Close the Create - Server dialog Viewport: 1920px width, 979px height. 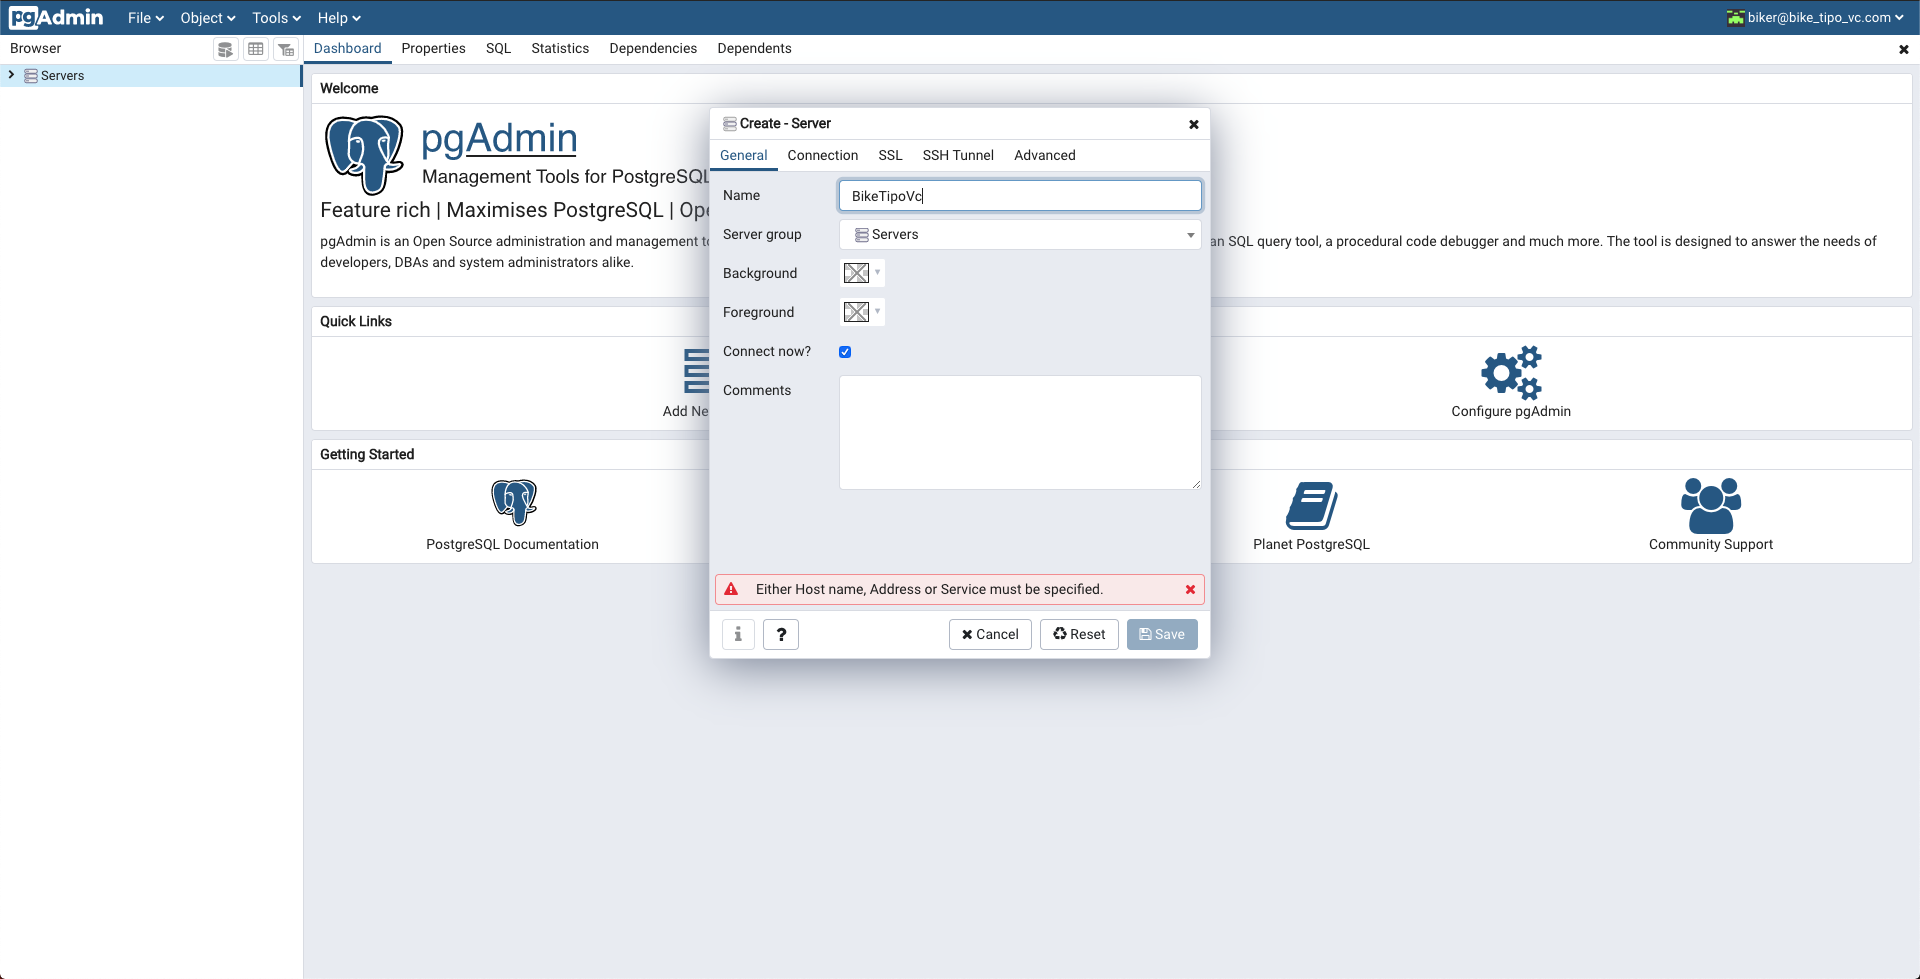coord(1193,124)
